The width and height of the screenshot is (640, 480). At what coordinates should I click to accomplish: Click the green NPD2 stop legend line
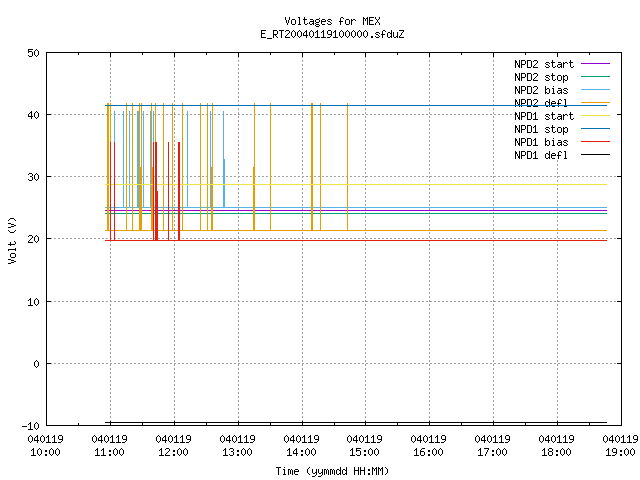[595, 76]
